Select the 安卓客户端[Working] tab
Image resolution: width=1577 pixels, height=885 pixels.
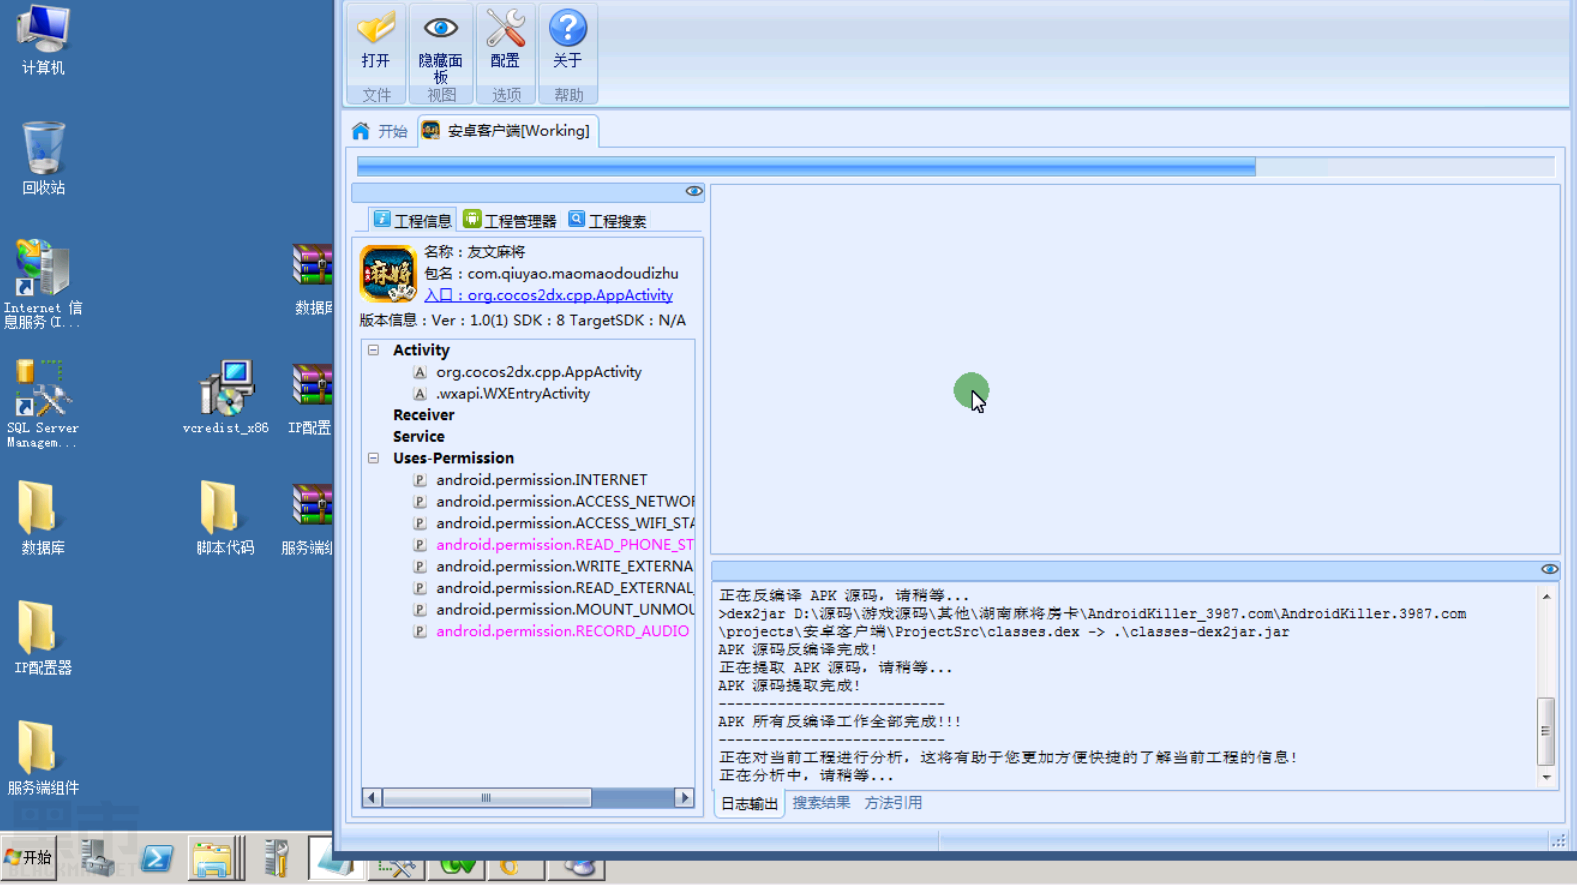point(507,131)
